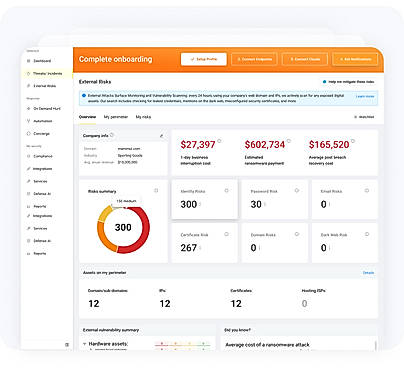This screenshot has width=404, height=368.
Task: Click the info icon beside $27,397
Action: 219,141
